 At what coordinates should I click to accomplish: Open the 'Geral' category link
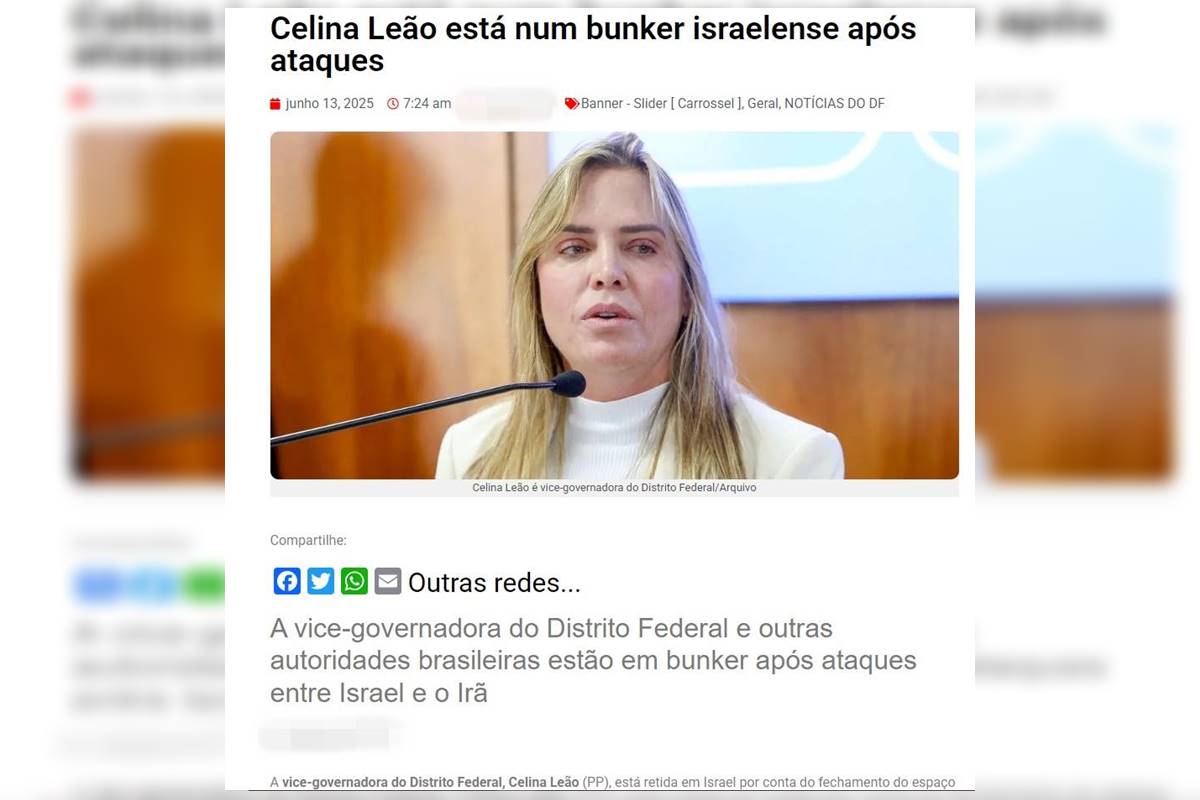coord(763,104)
